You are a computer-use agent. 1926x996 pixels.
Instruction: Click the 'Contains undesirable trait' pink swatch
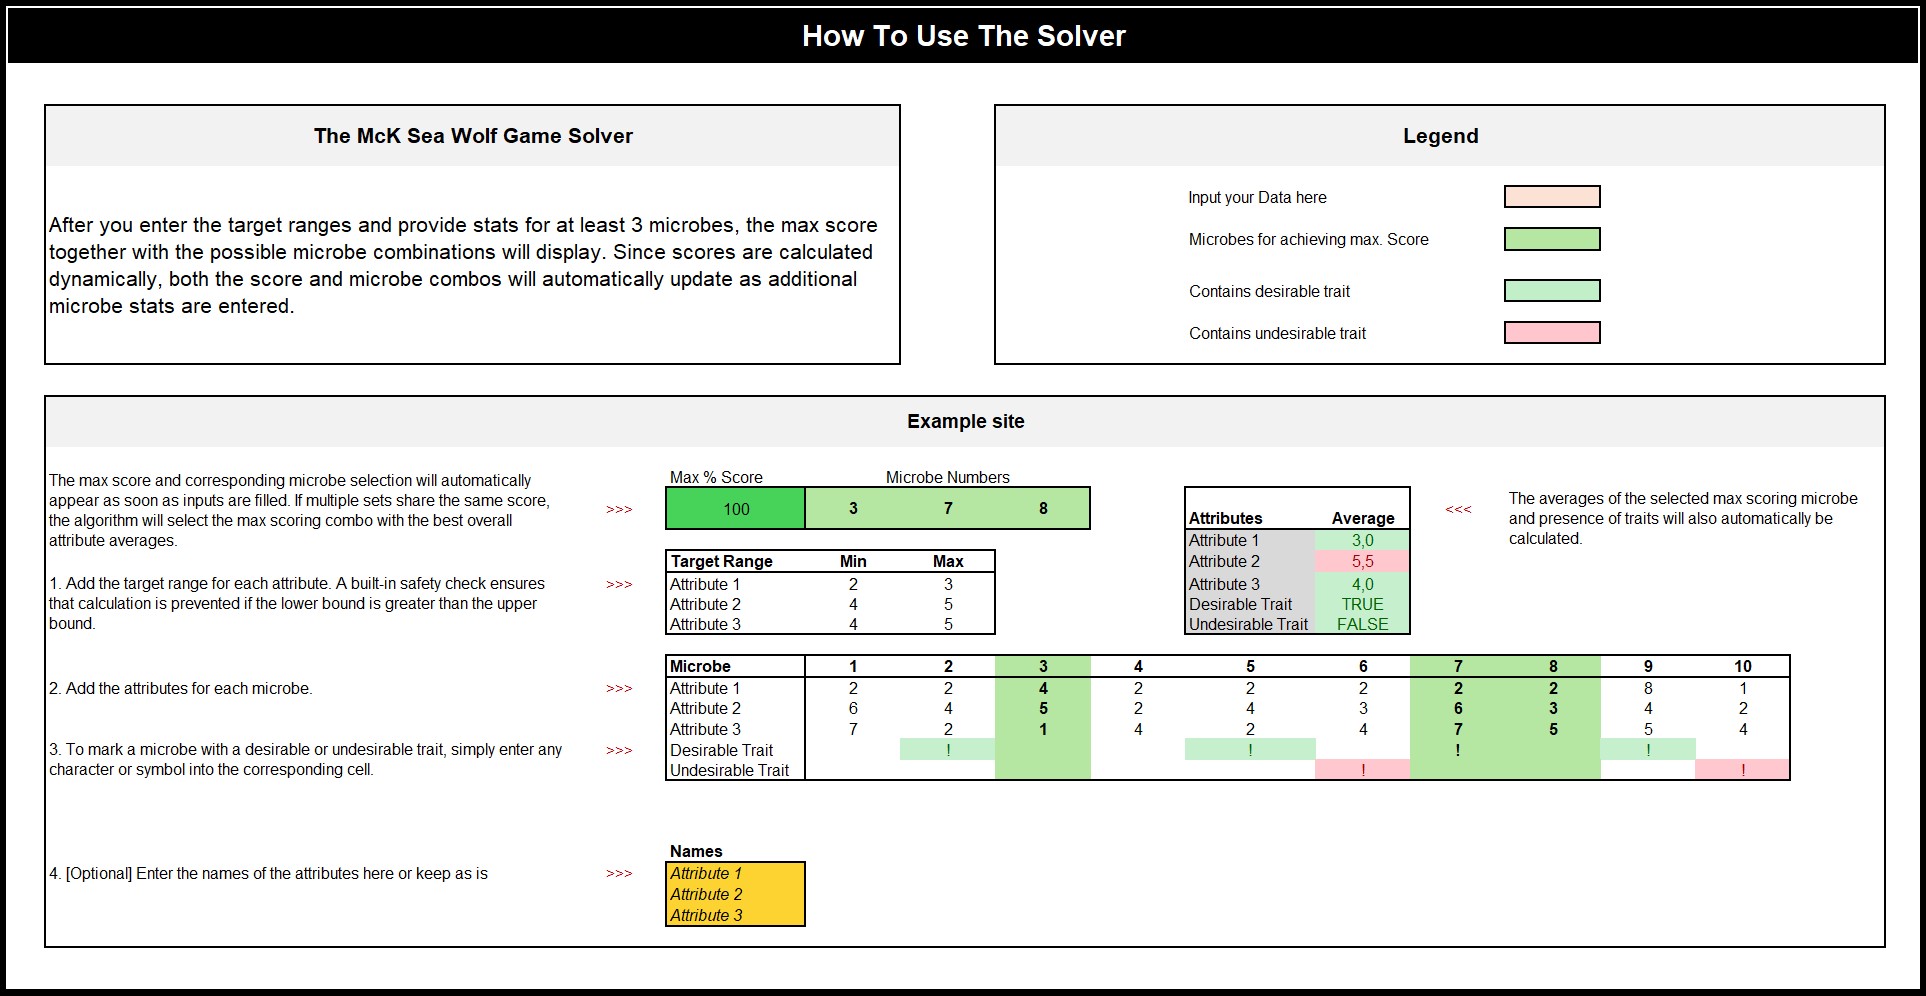coord(1551,333)
